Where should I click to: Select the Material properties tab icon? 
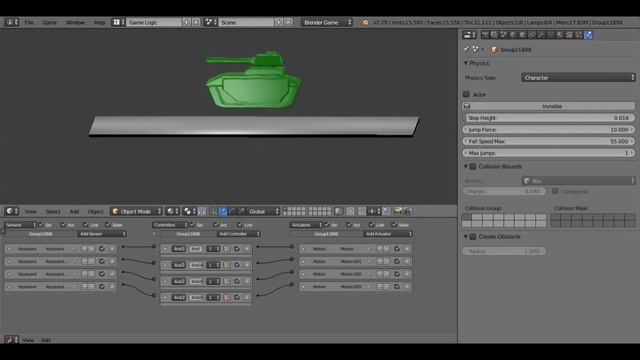(560, 35)
